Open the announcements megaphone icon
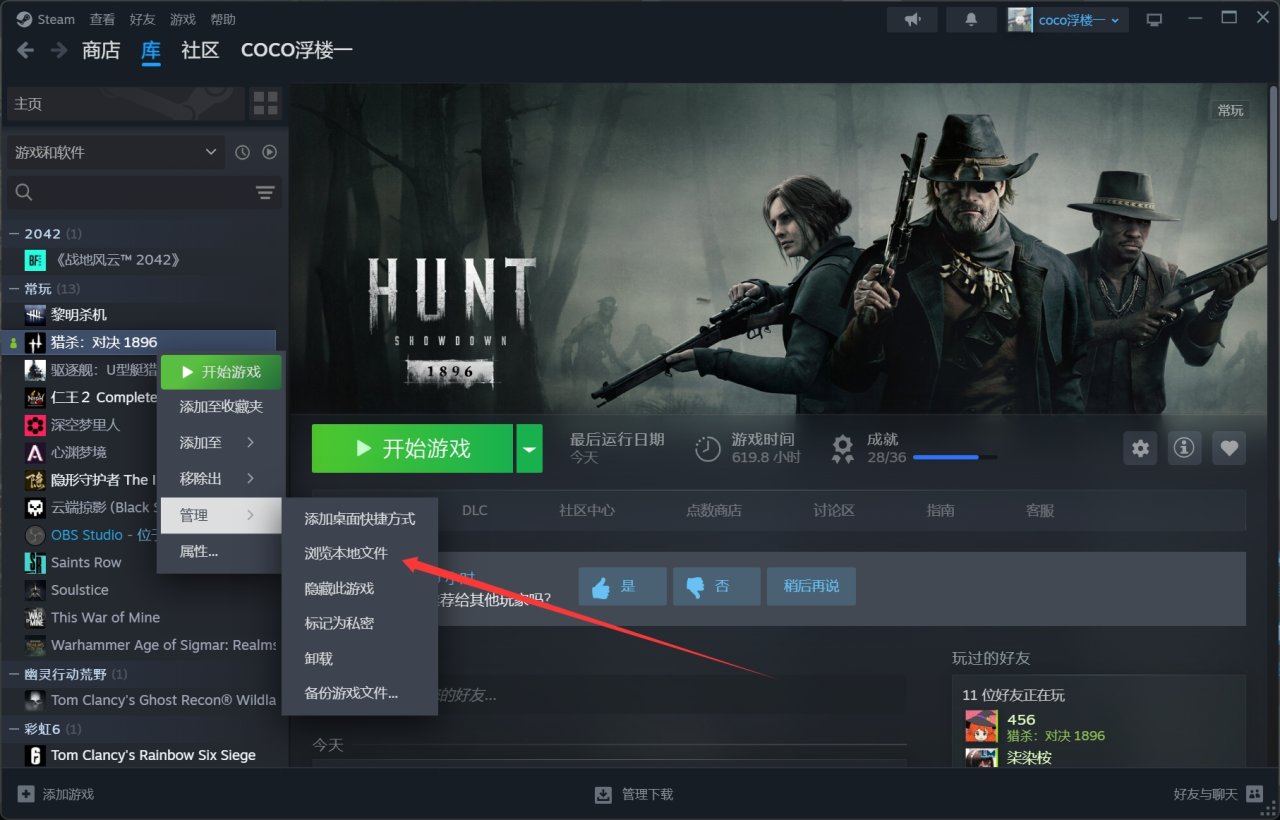The width and height of the screenshot is (1280, 820). click(x=912, y=19)
